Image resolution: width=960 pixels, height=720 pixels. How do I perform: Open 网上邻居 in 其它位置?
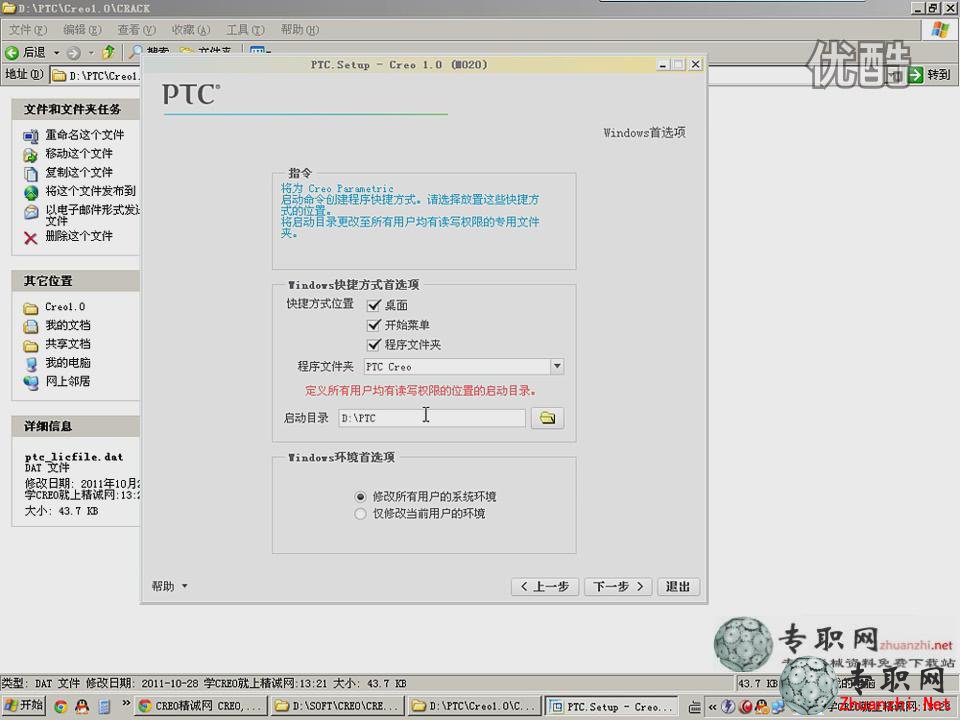(68, 381)
